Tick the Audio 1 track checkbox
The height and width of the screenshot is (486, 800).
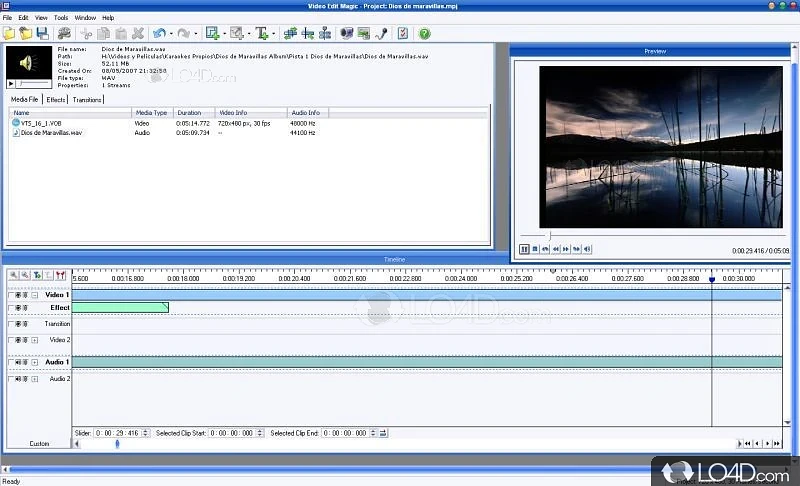point(11,362)
